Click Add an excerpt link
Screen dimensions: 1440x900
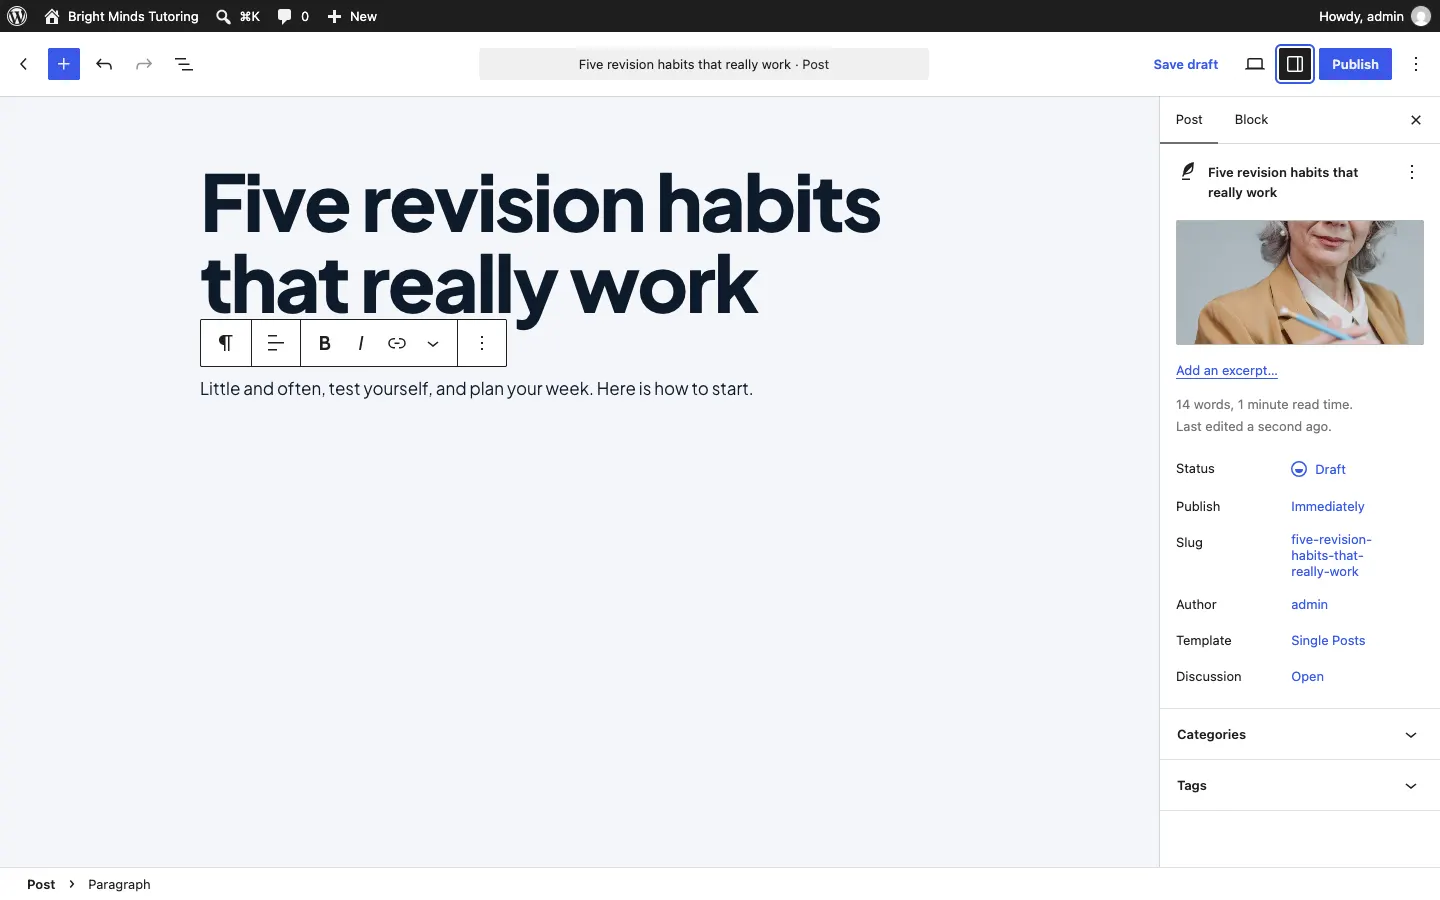[1227, 370]
